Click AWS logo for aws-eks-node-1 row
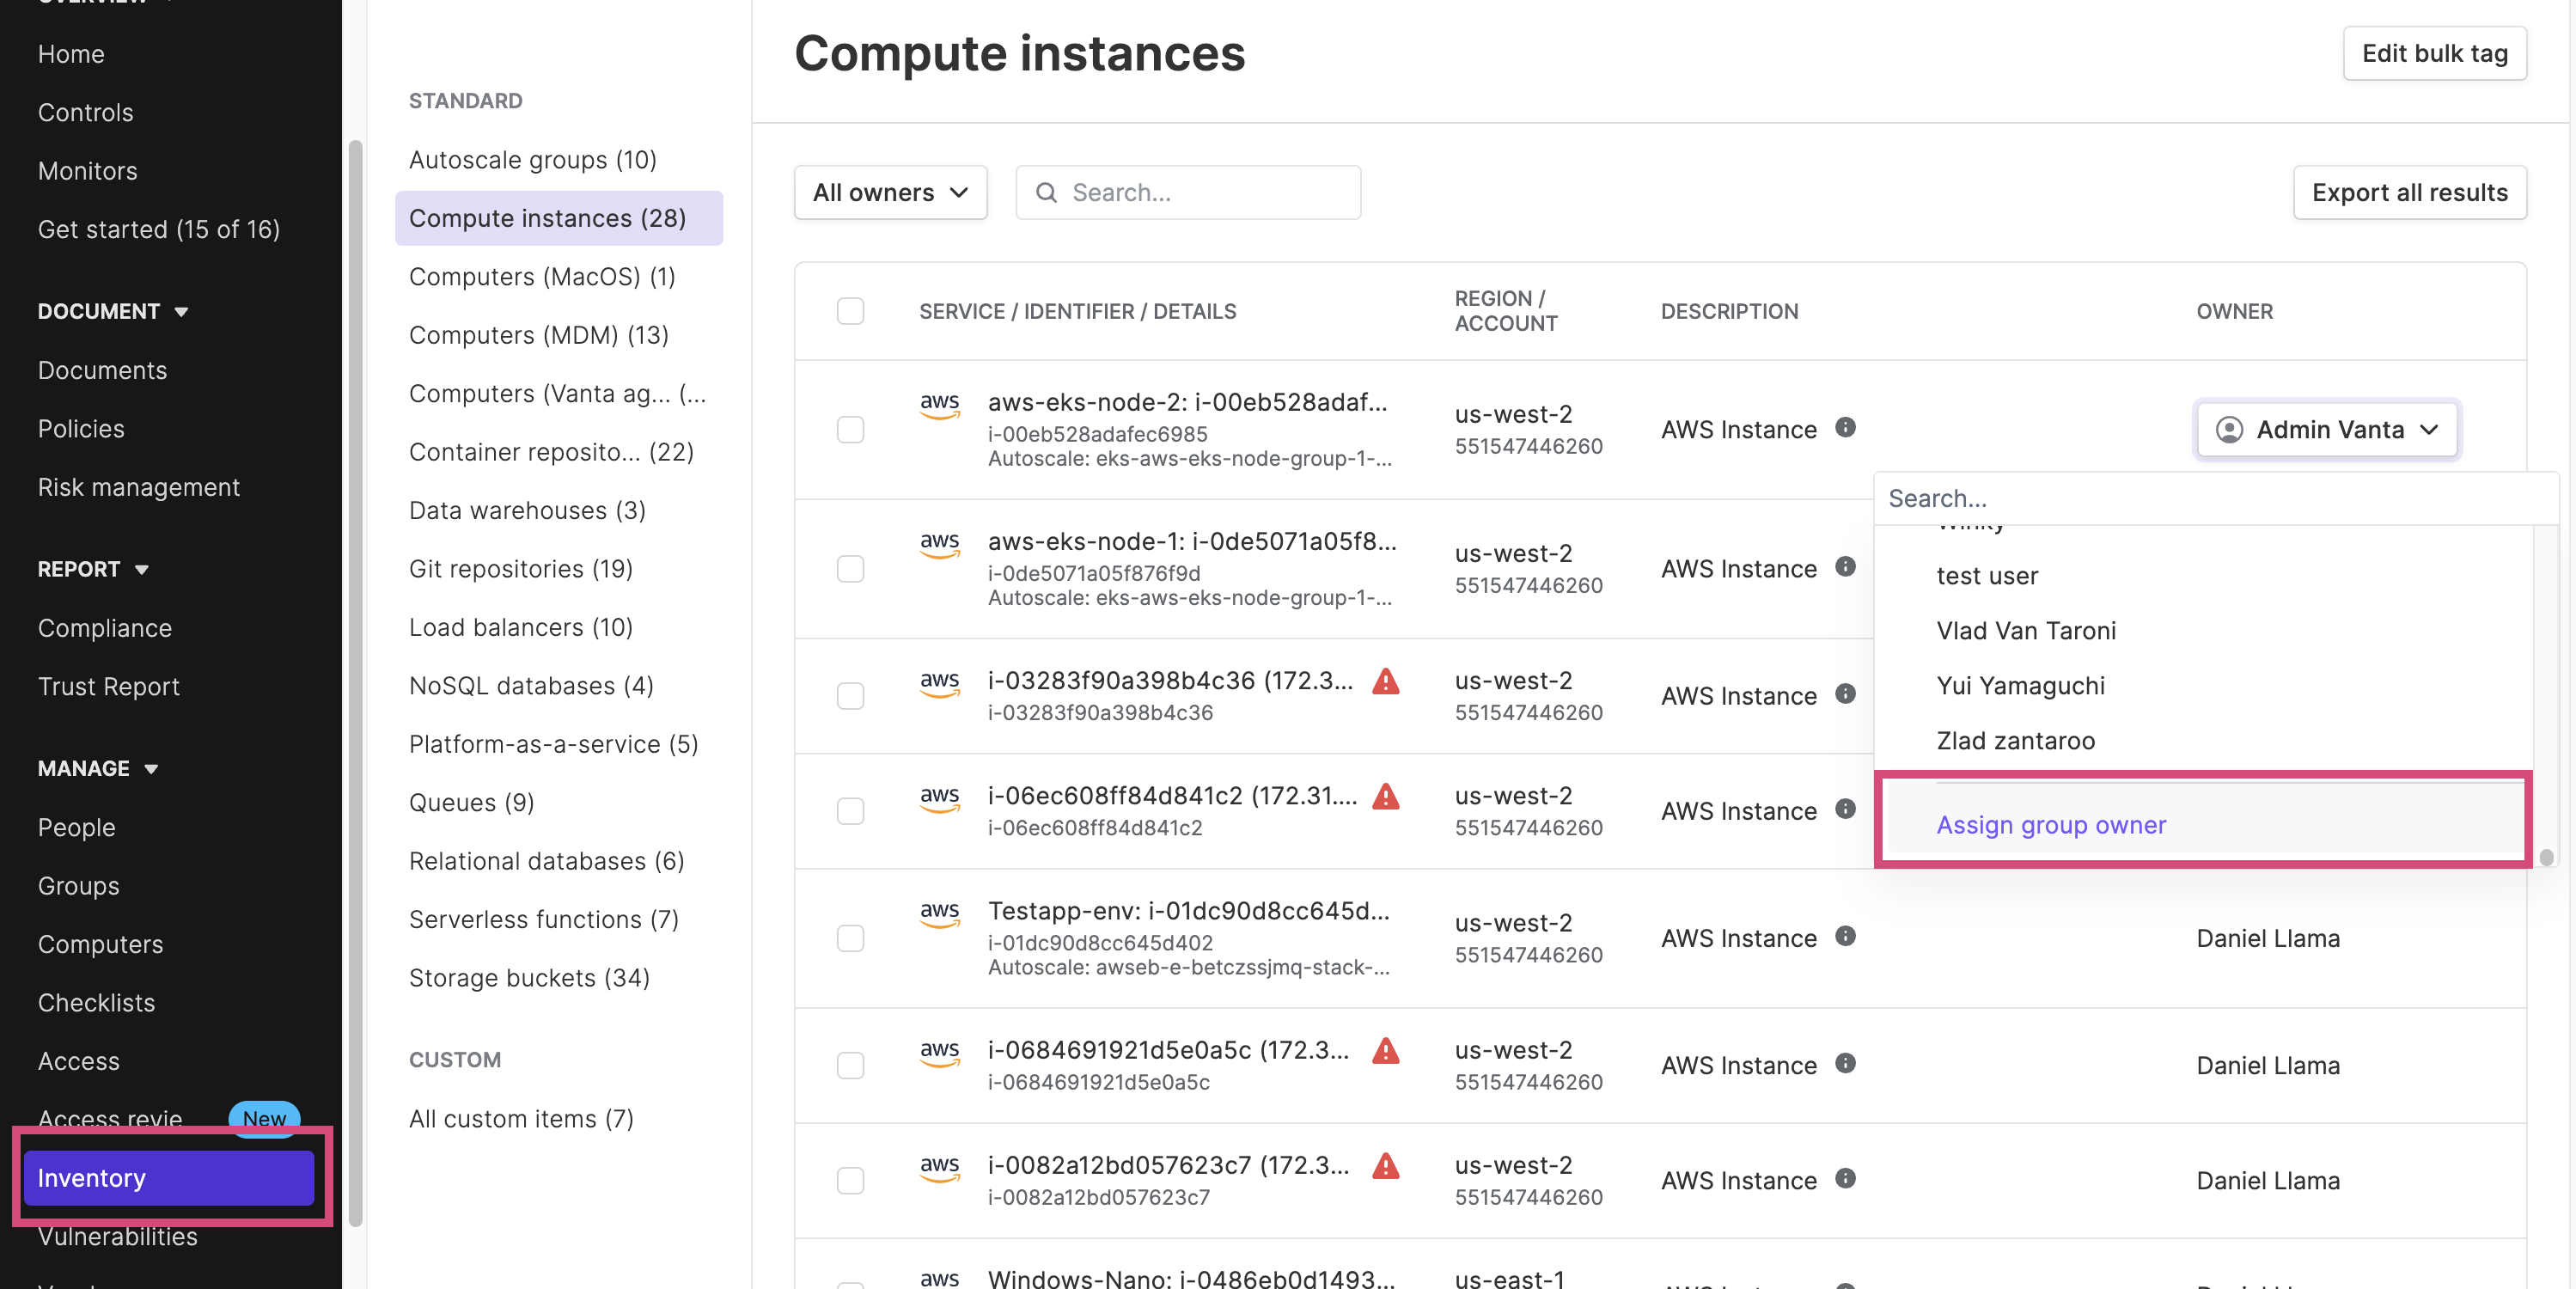2576x1289 pixels. tap(939, 544)
